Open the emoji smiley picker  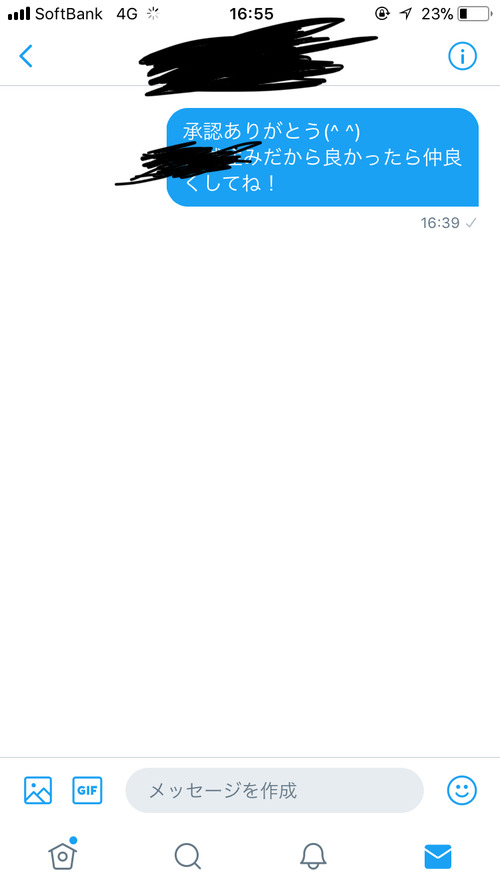point(462,790)
